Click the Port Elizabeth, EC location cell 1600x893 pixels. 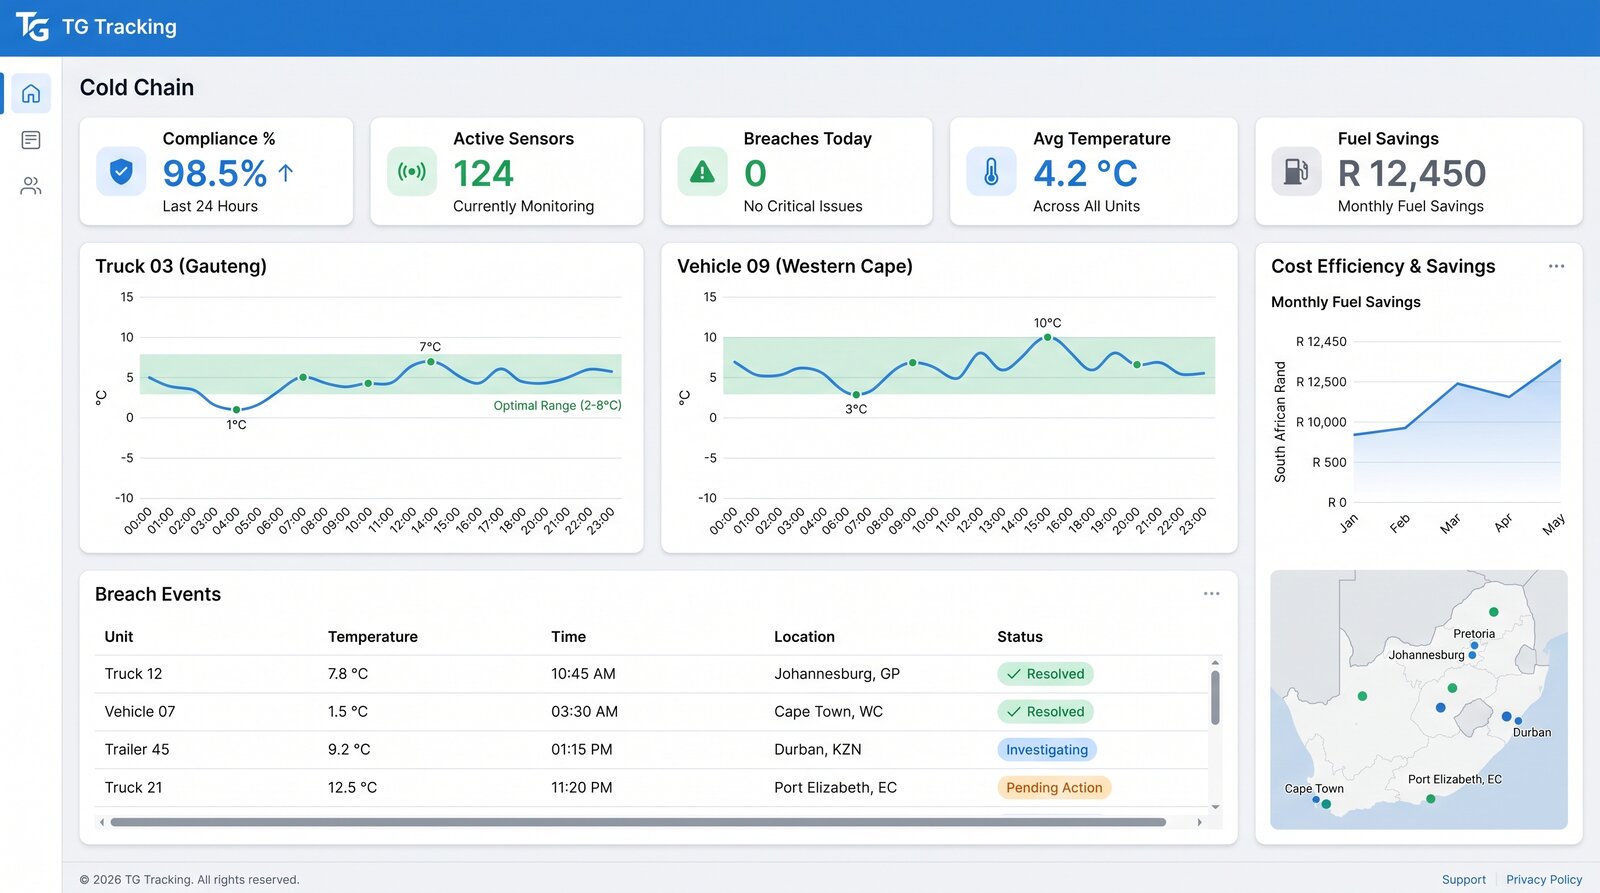(835, 788)
